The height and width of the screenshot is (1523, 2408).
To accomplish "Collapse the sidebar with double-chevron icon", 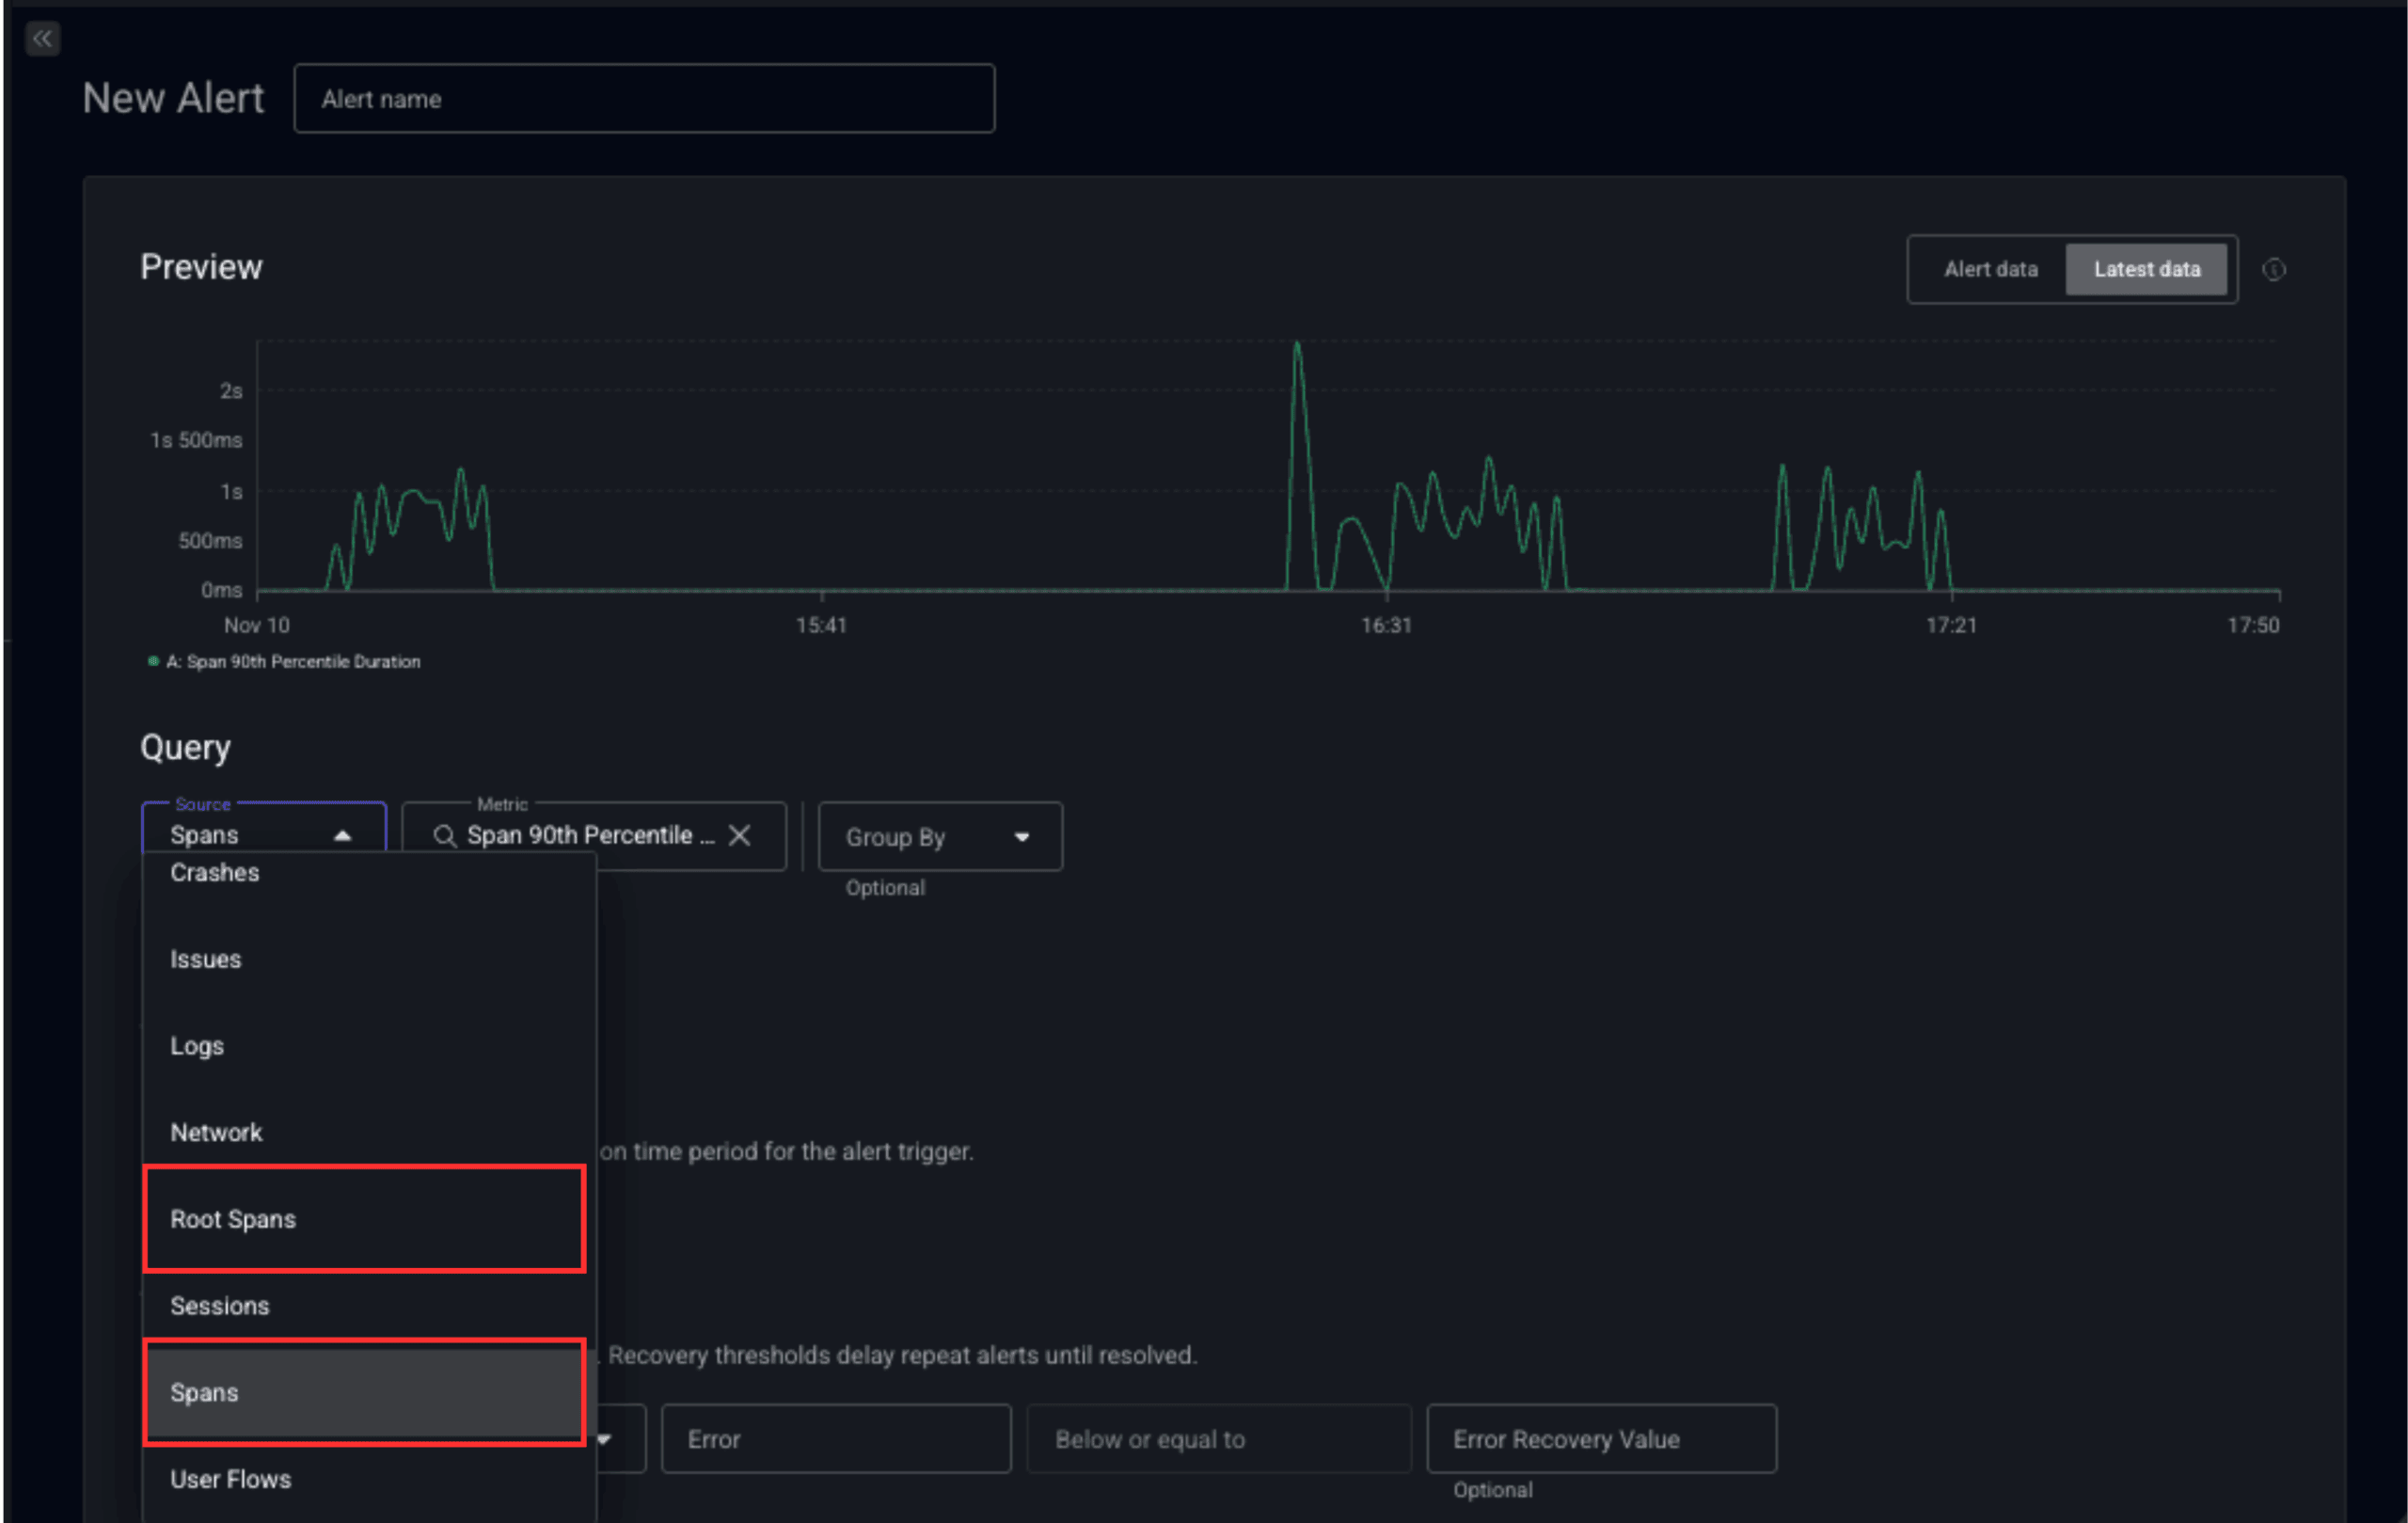I will coord(42,39).
